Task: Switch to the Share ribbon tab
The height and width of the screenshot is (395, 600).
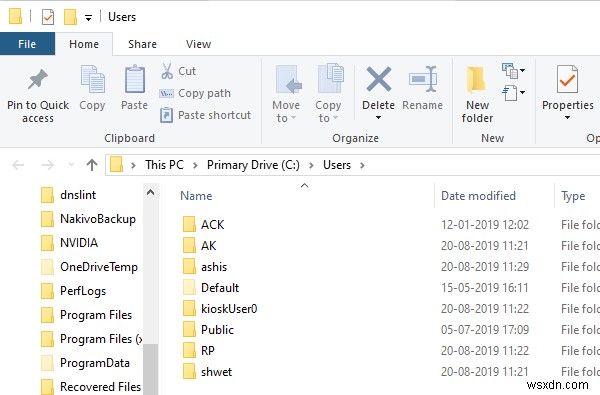Action: pyautogui.click(x=142, y=44)
